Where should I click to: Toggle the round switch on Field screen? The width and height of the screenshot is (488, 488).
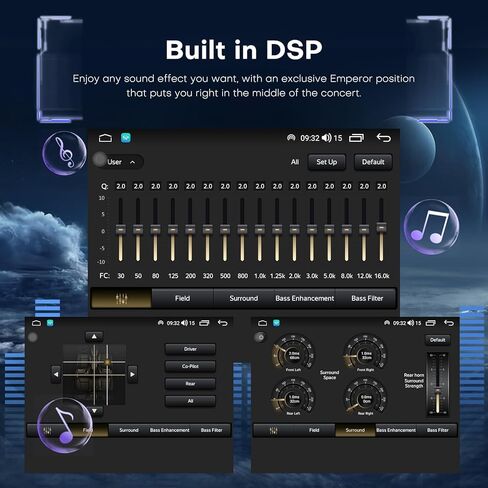click(33, 337)
